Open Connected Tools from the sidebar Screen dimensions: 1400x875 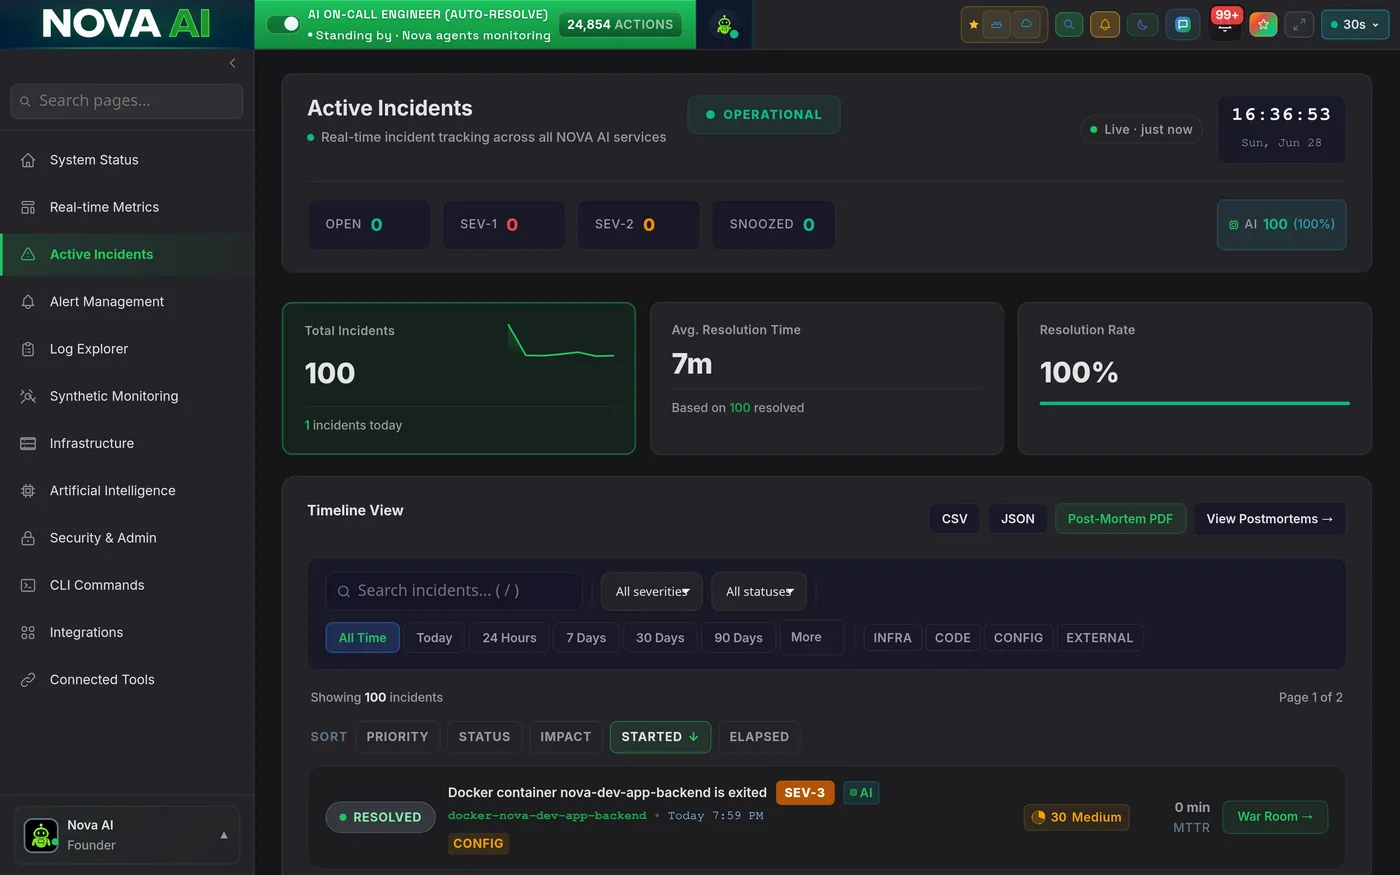127,680
